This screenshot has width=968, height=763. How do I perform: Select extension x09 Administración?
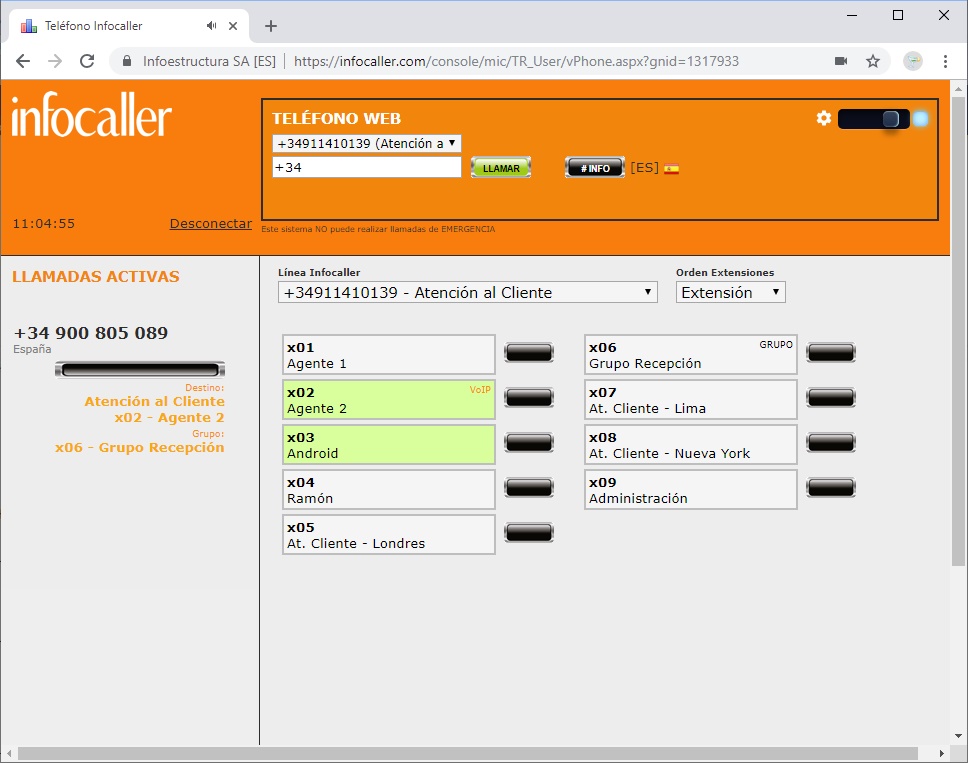click(x=691, y=490)
